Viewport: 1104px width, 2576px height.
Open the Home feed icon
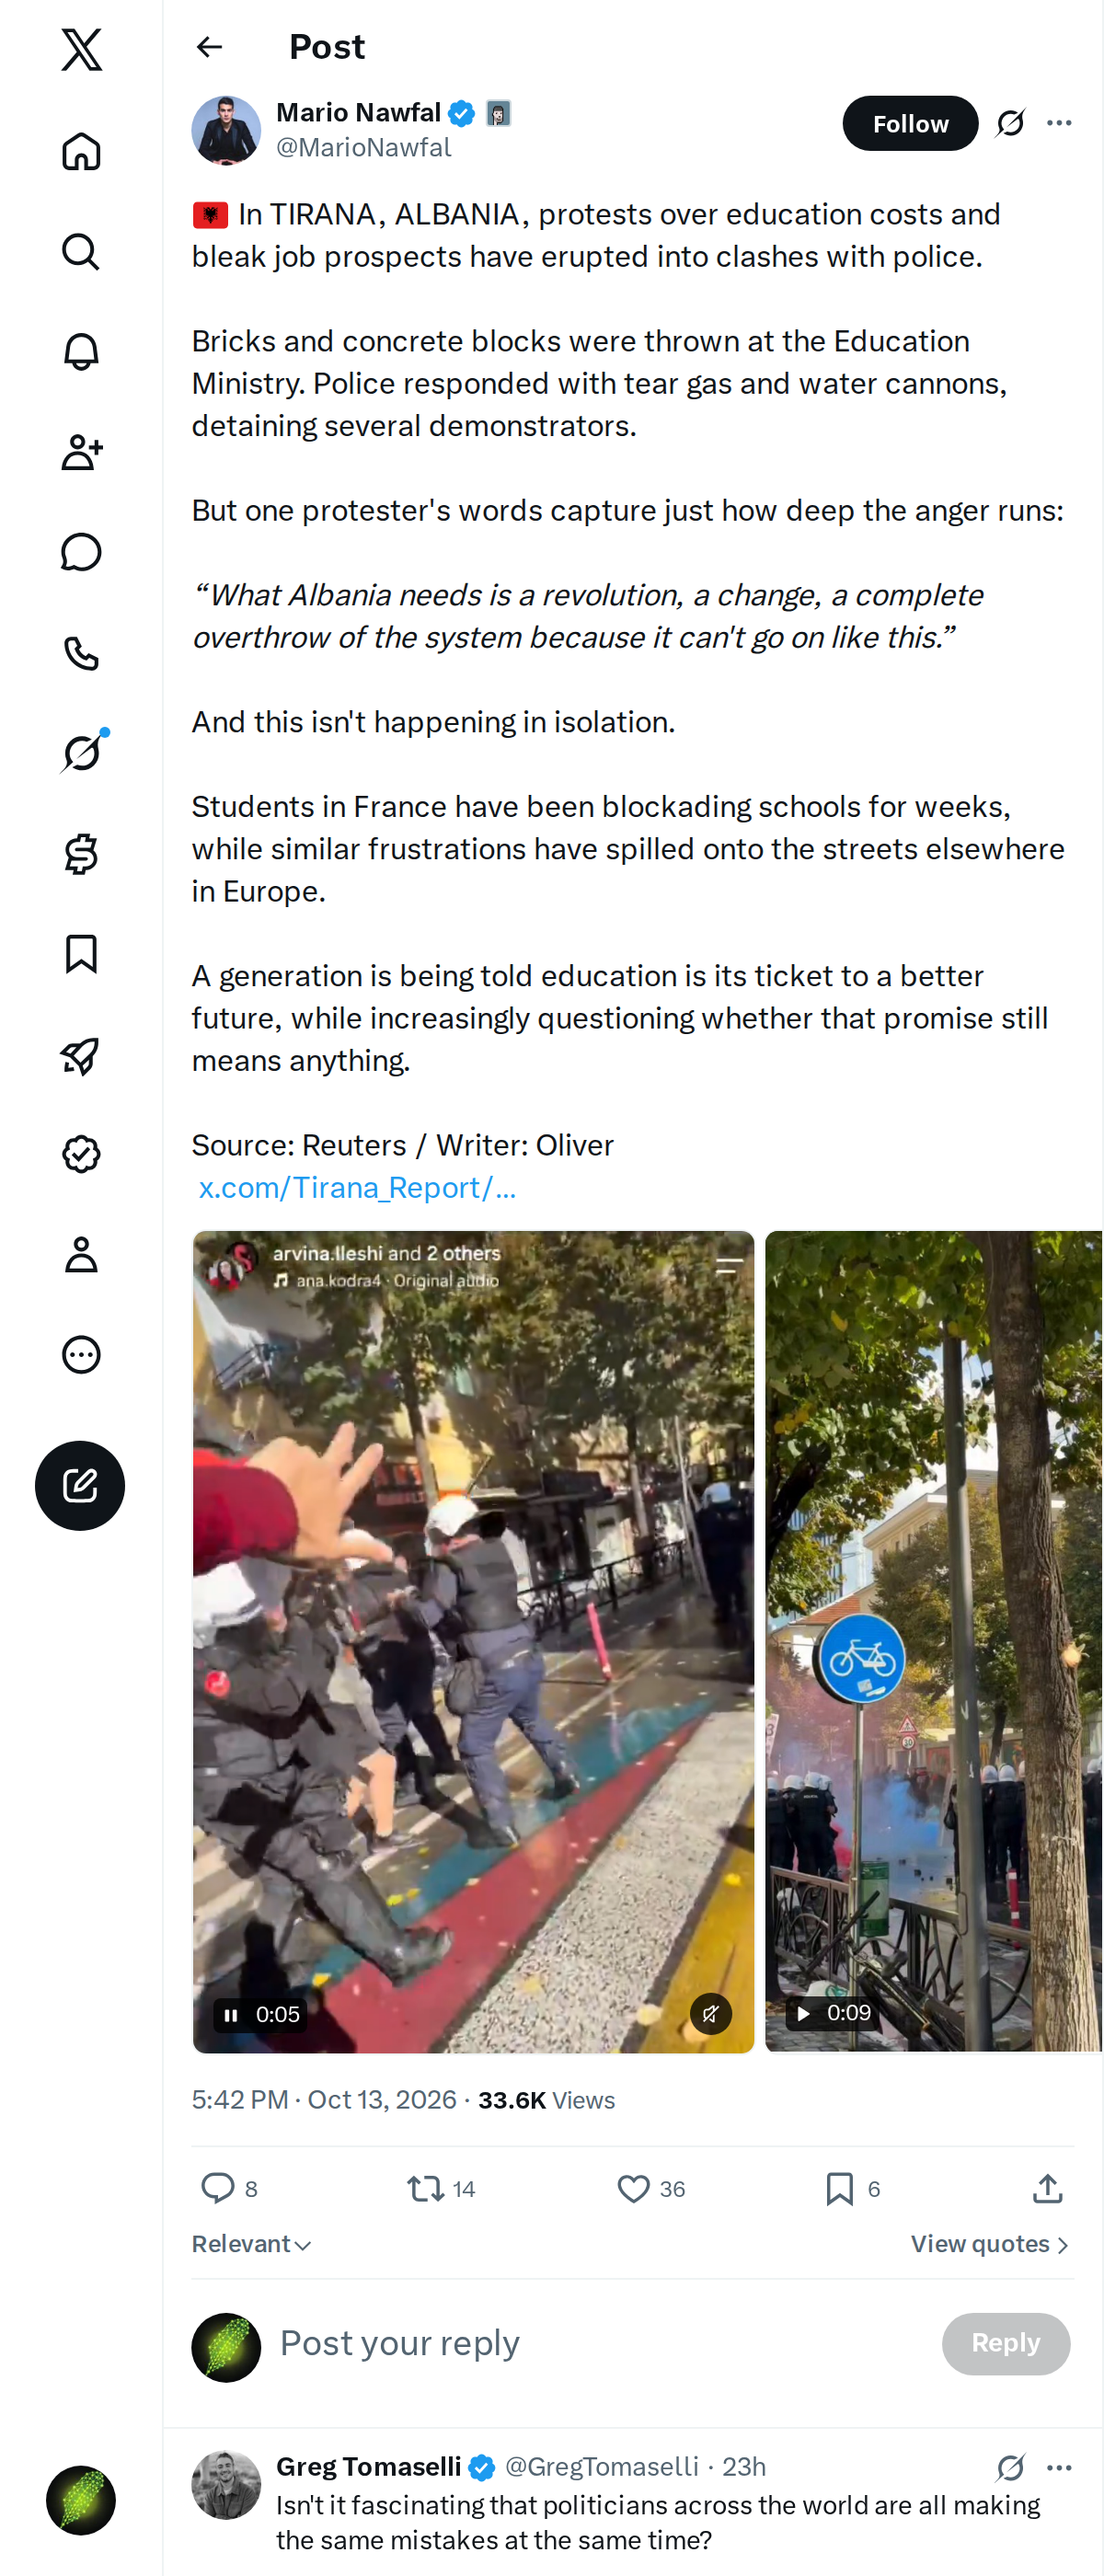tap(81, 152)
